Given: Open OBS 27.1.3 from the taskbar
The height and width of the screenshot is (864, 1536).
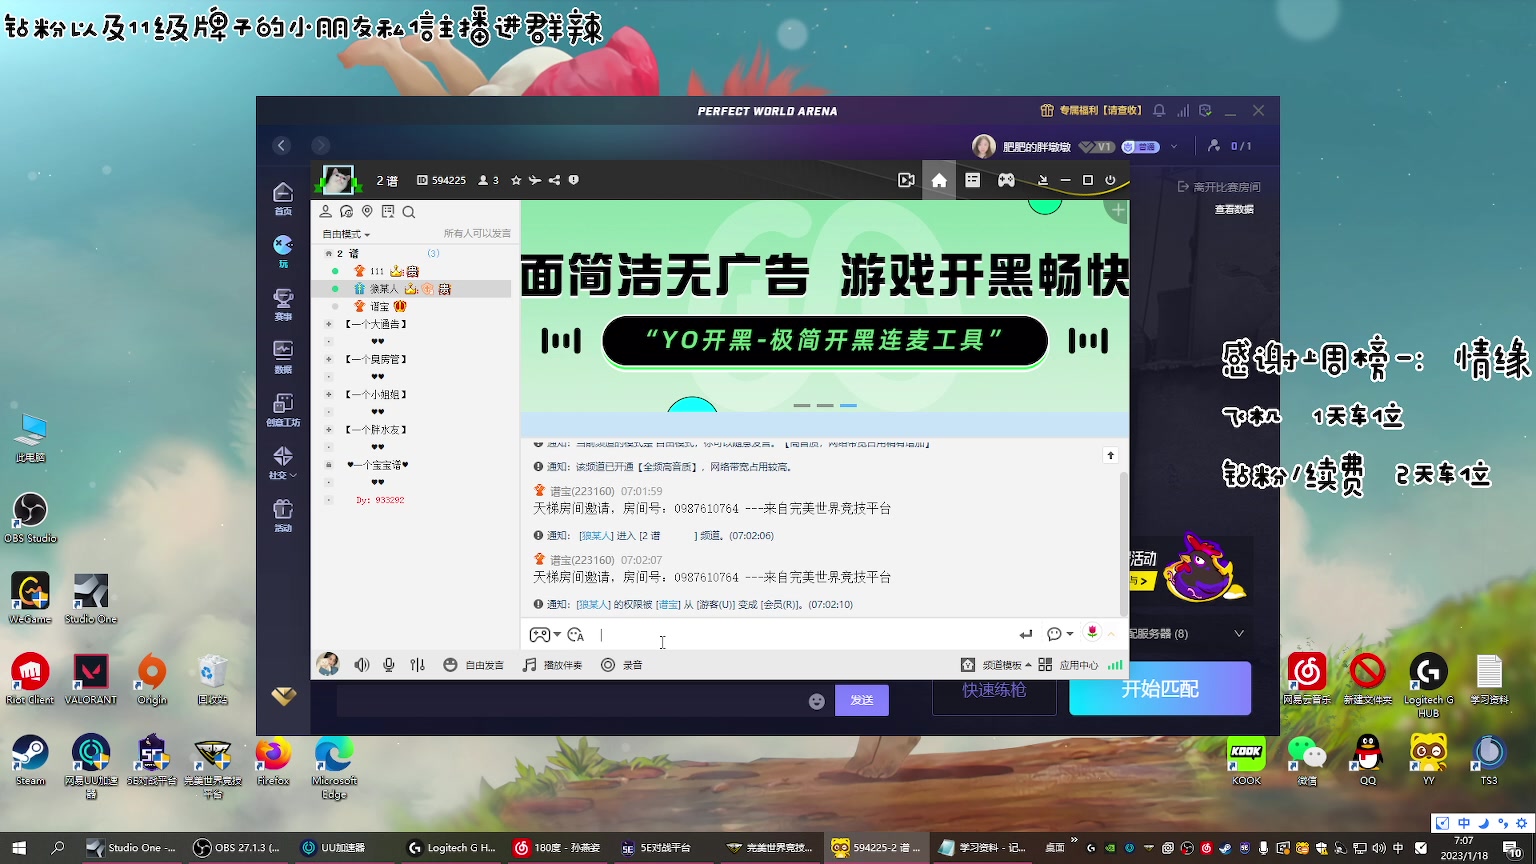Looking at the screenshot, I should point(238,848).
